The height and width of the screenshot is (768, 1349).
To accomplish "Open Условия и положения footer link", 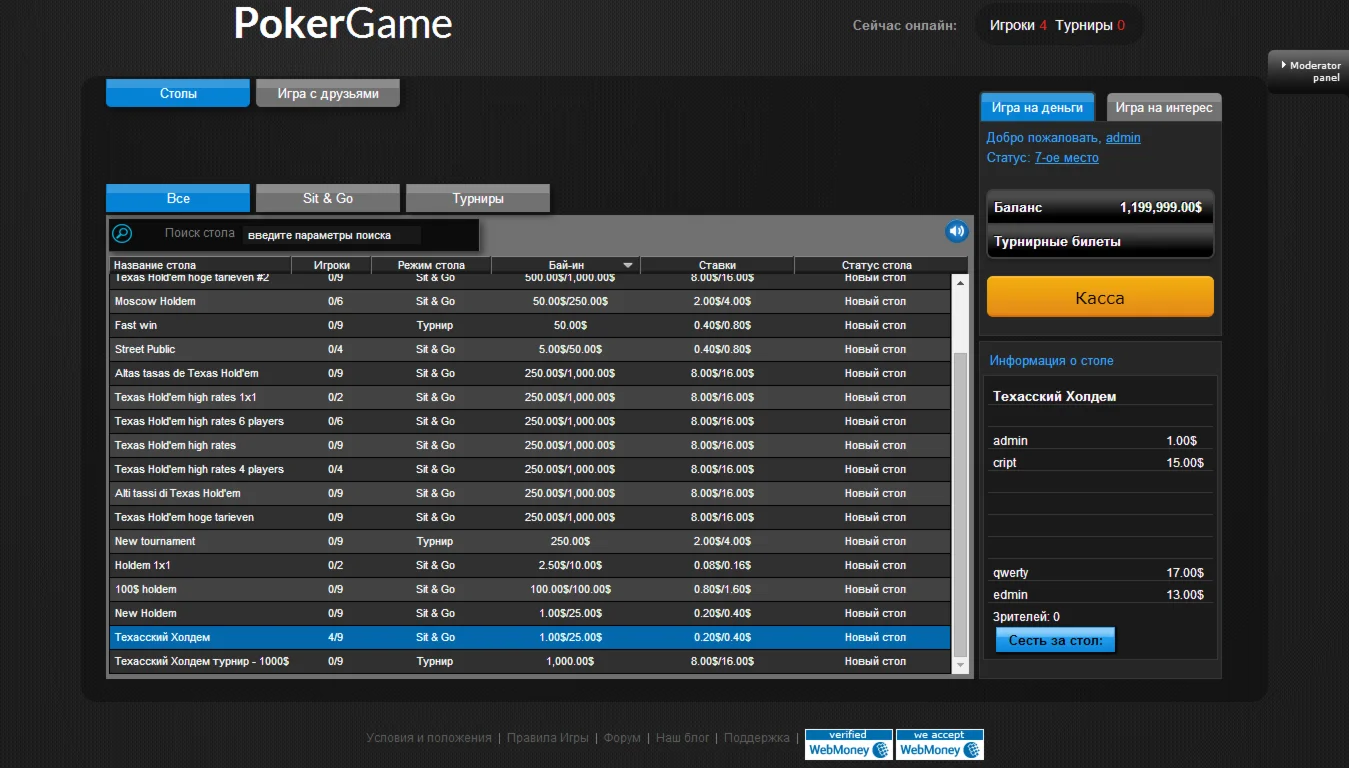I will pos(429,738).
